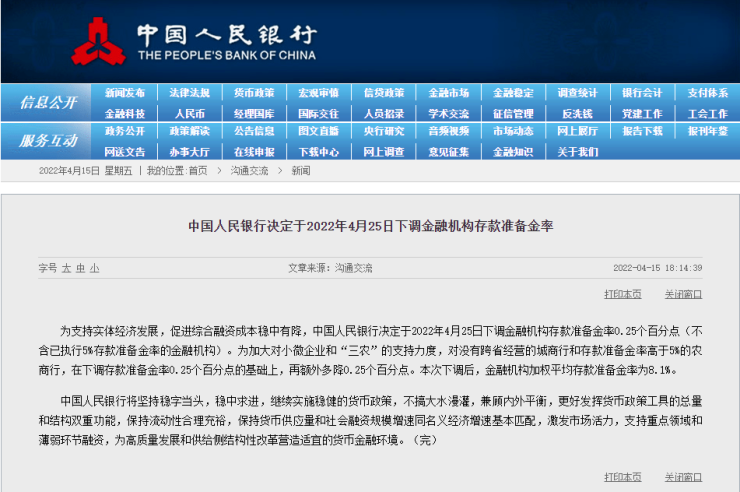Select 在线申报 menu entry

pos(254,152)
